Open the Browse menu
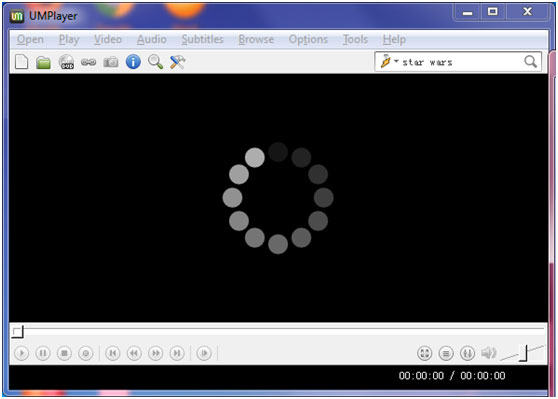Viewport: 558px width, 399px height. click(x=256, y=40)
